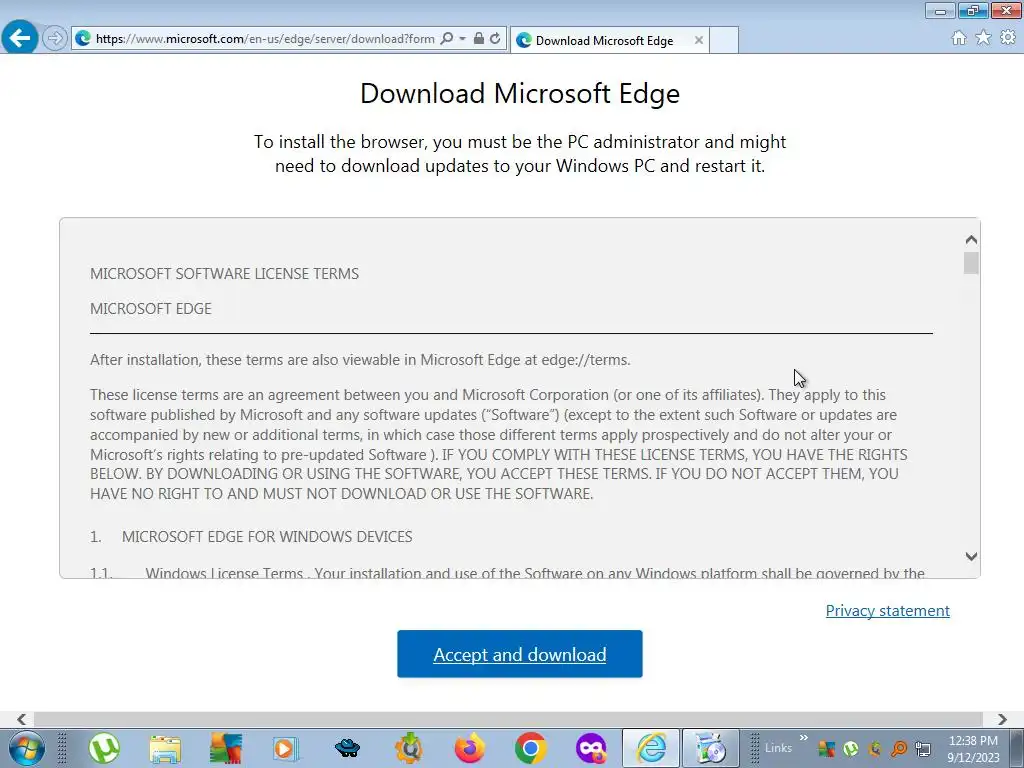Launch uTorrent from the taskbar
Image resolution: width=1024 pixels, height=768 pixels.
tap(104, 748)
